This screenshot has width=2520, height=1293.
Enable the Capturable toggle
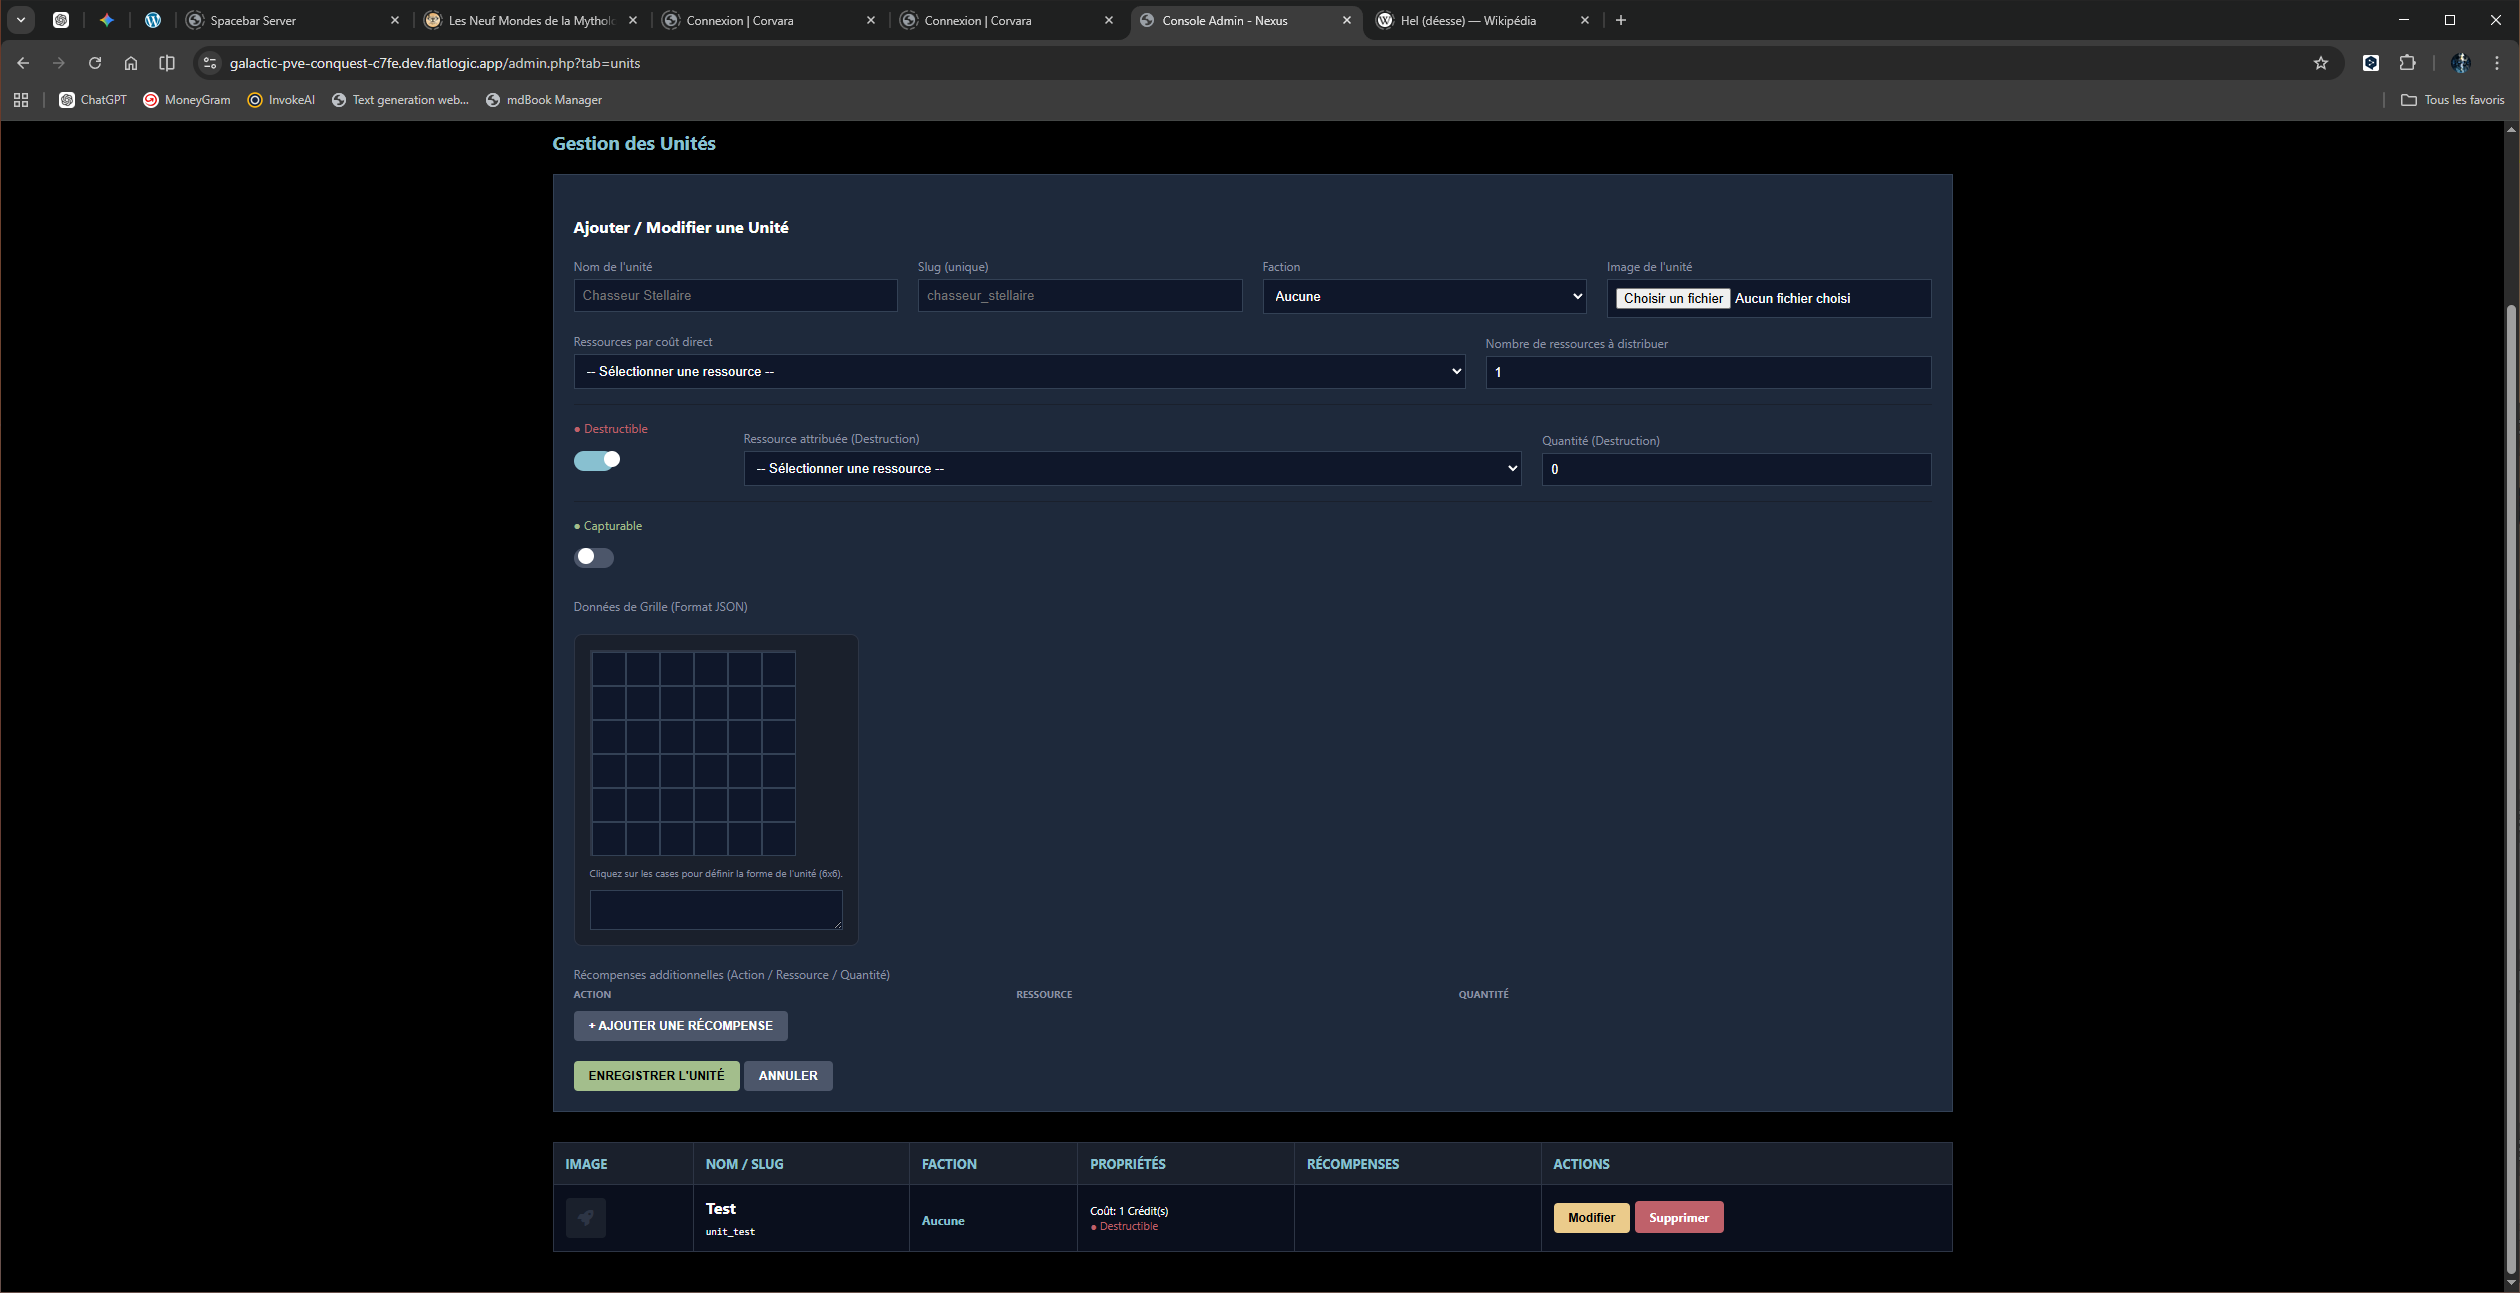(x=594, y=557)
